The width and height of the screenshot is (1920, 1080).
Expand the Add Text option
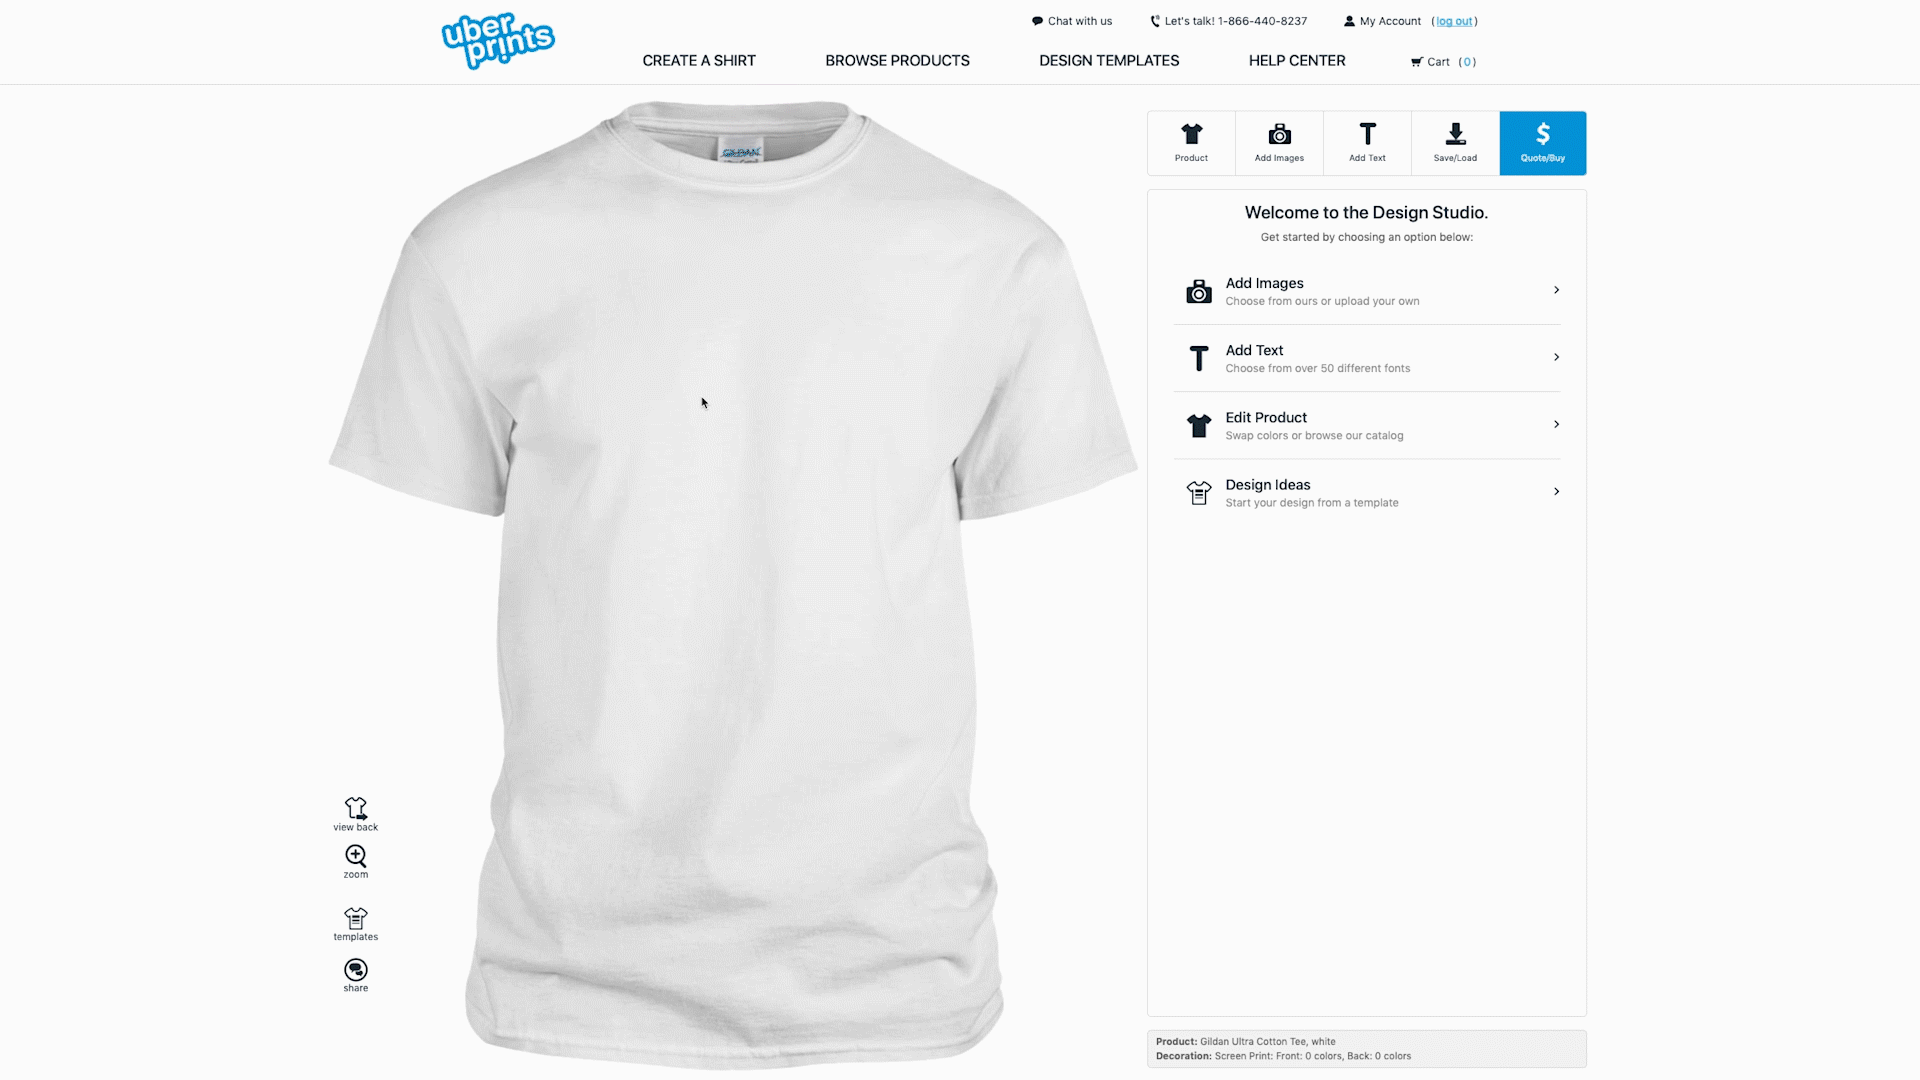click(x=1366, y=356)
